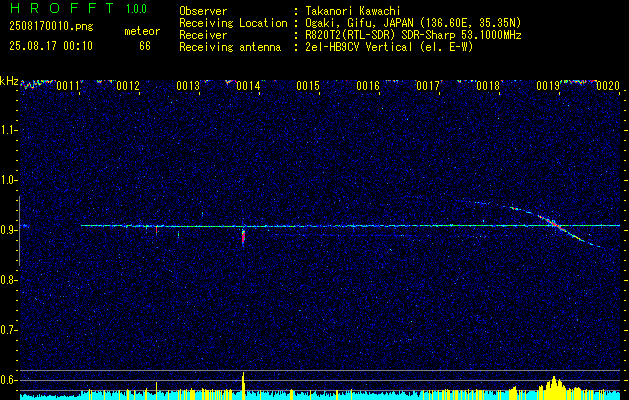Click the date stamp 25.08.17 00:10
The image size is (629, 400).
click(x=51, y=45)
